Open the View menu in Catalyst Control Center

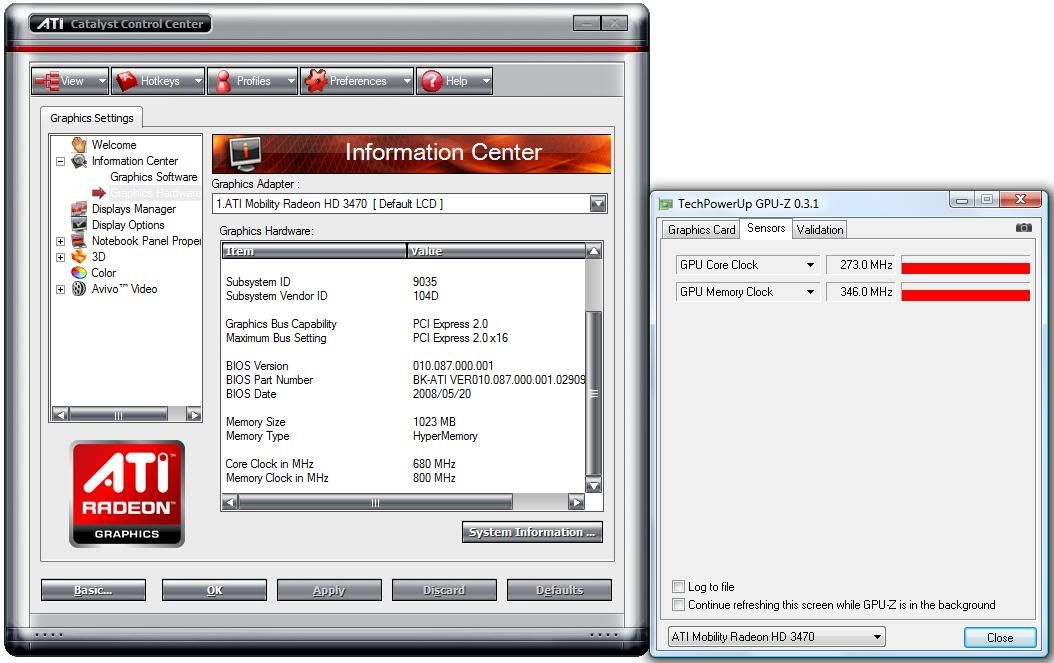tap(70, 81)
